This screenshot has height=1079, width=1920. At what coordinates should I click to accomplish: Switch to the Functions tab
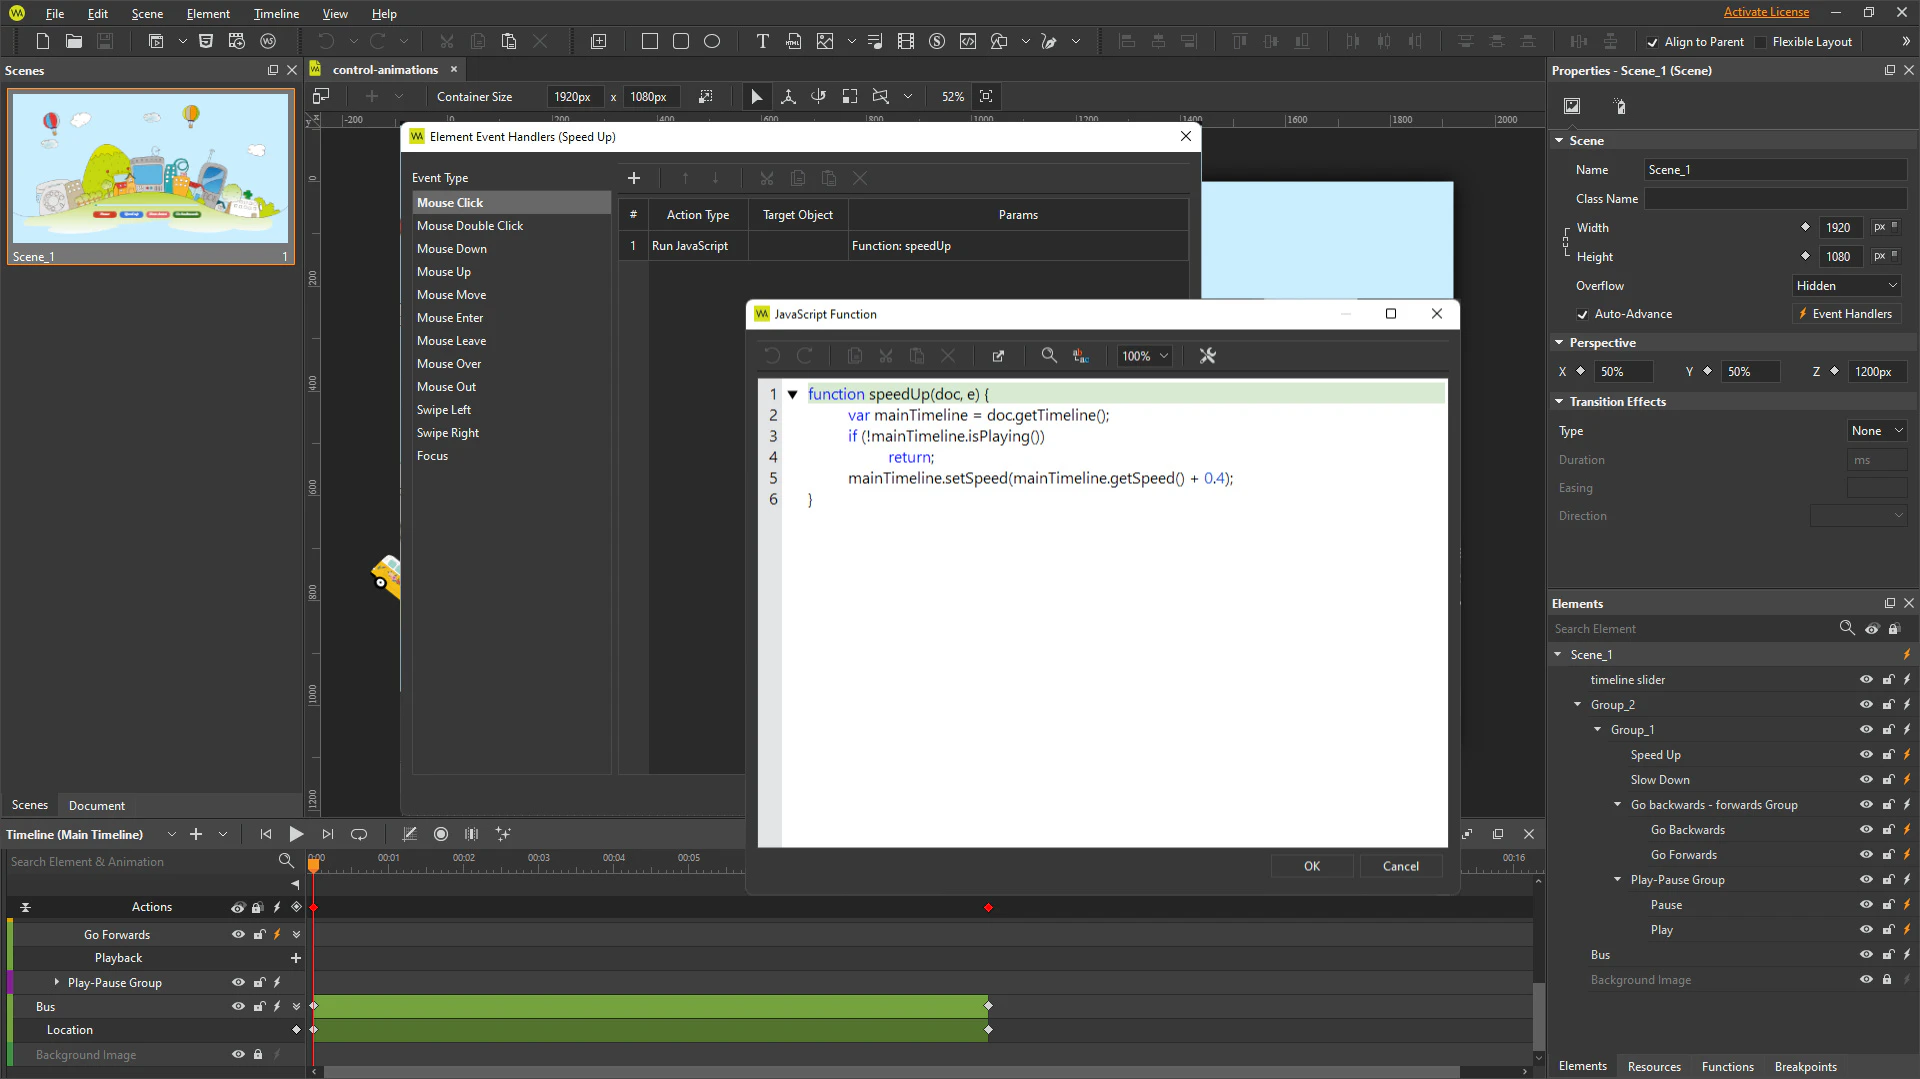pyautogui.click(x=1728, y=1066)
